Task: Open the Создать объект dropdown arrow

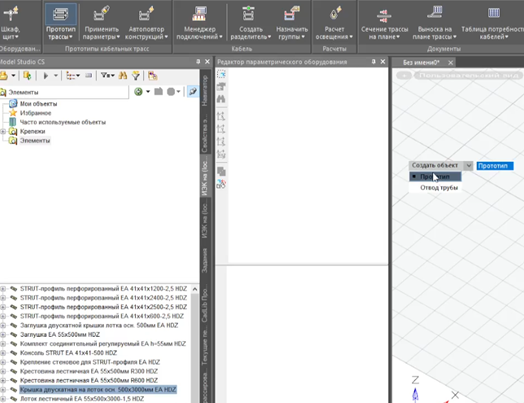Action: (469, 165)
